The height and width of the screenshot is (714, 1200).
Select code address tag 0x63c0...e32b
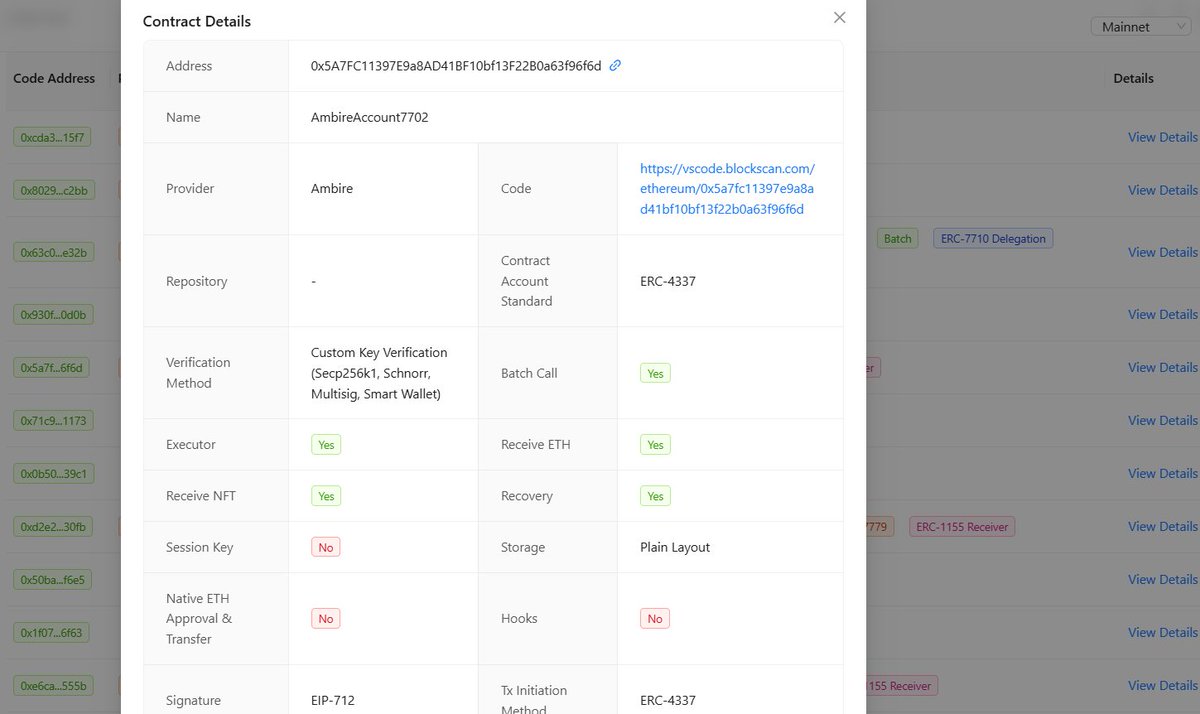tap(54, 253)
